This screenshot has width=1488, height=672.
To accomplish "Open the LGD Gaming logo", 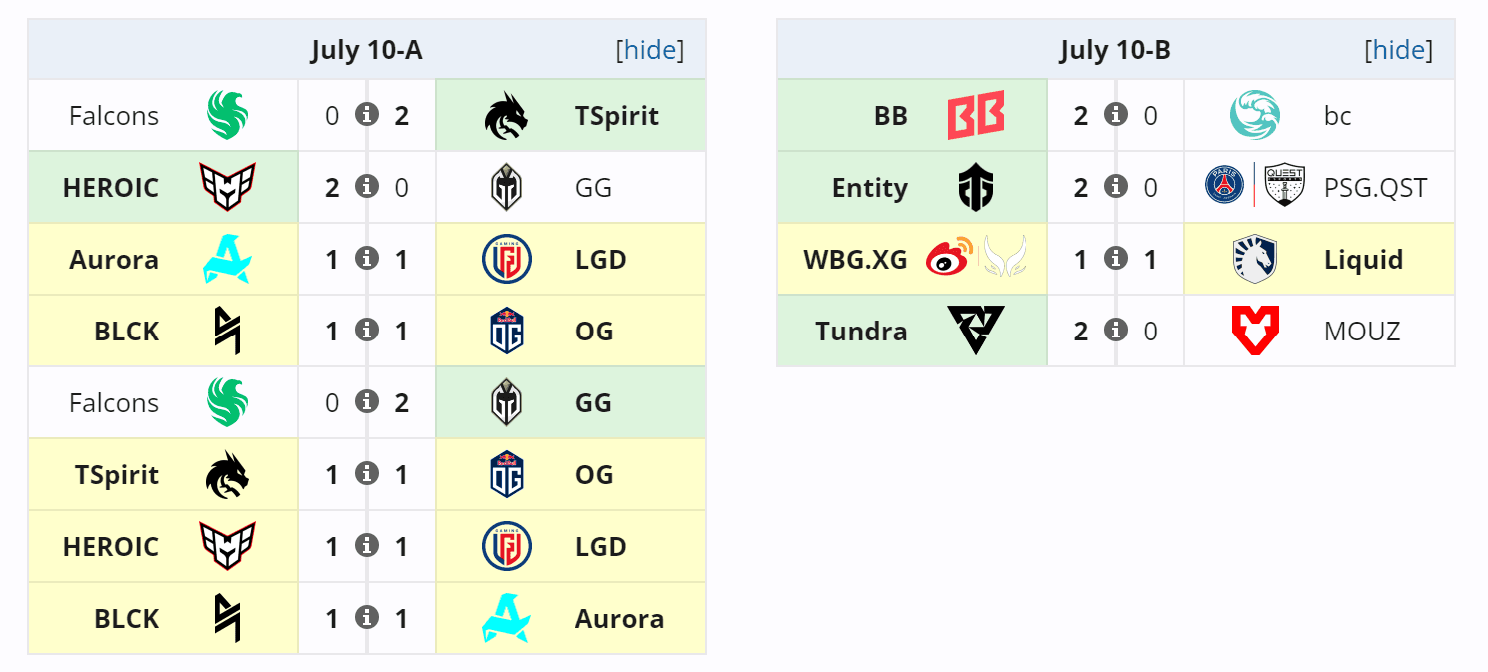I will click(506, 258).
